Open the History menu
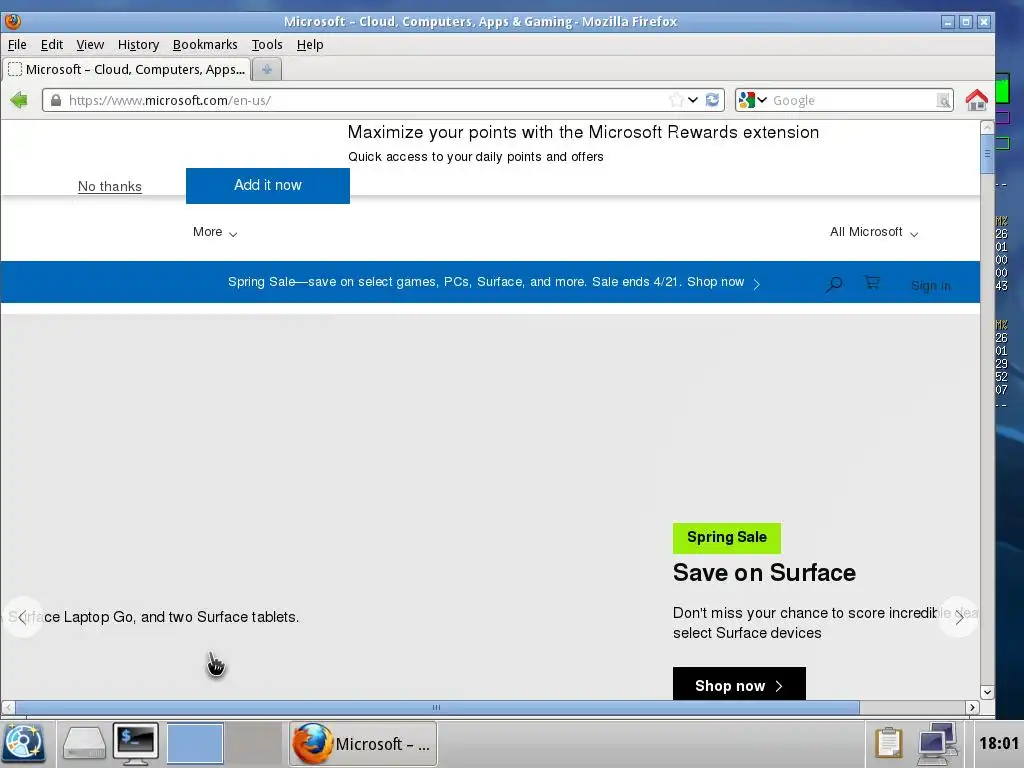 (x=138, y=44)
